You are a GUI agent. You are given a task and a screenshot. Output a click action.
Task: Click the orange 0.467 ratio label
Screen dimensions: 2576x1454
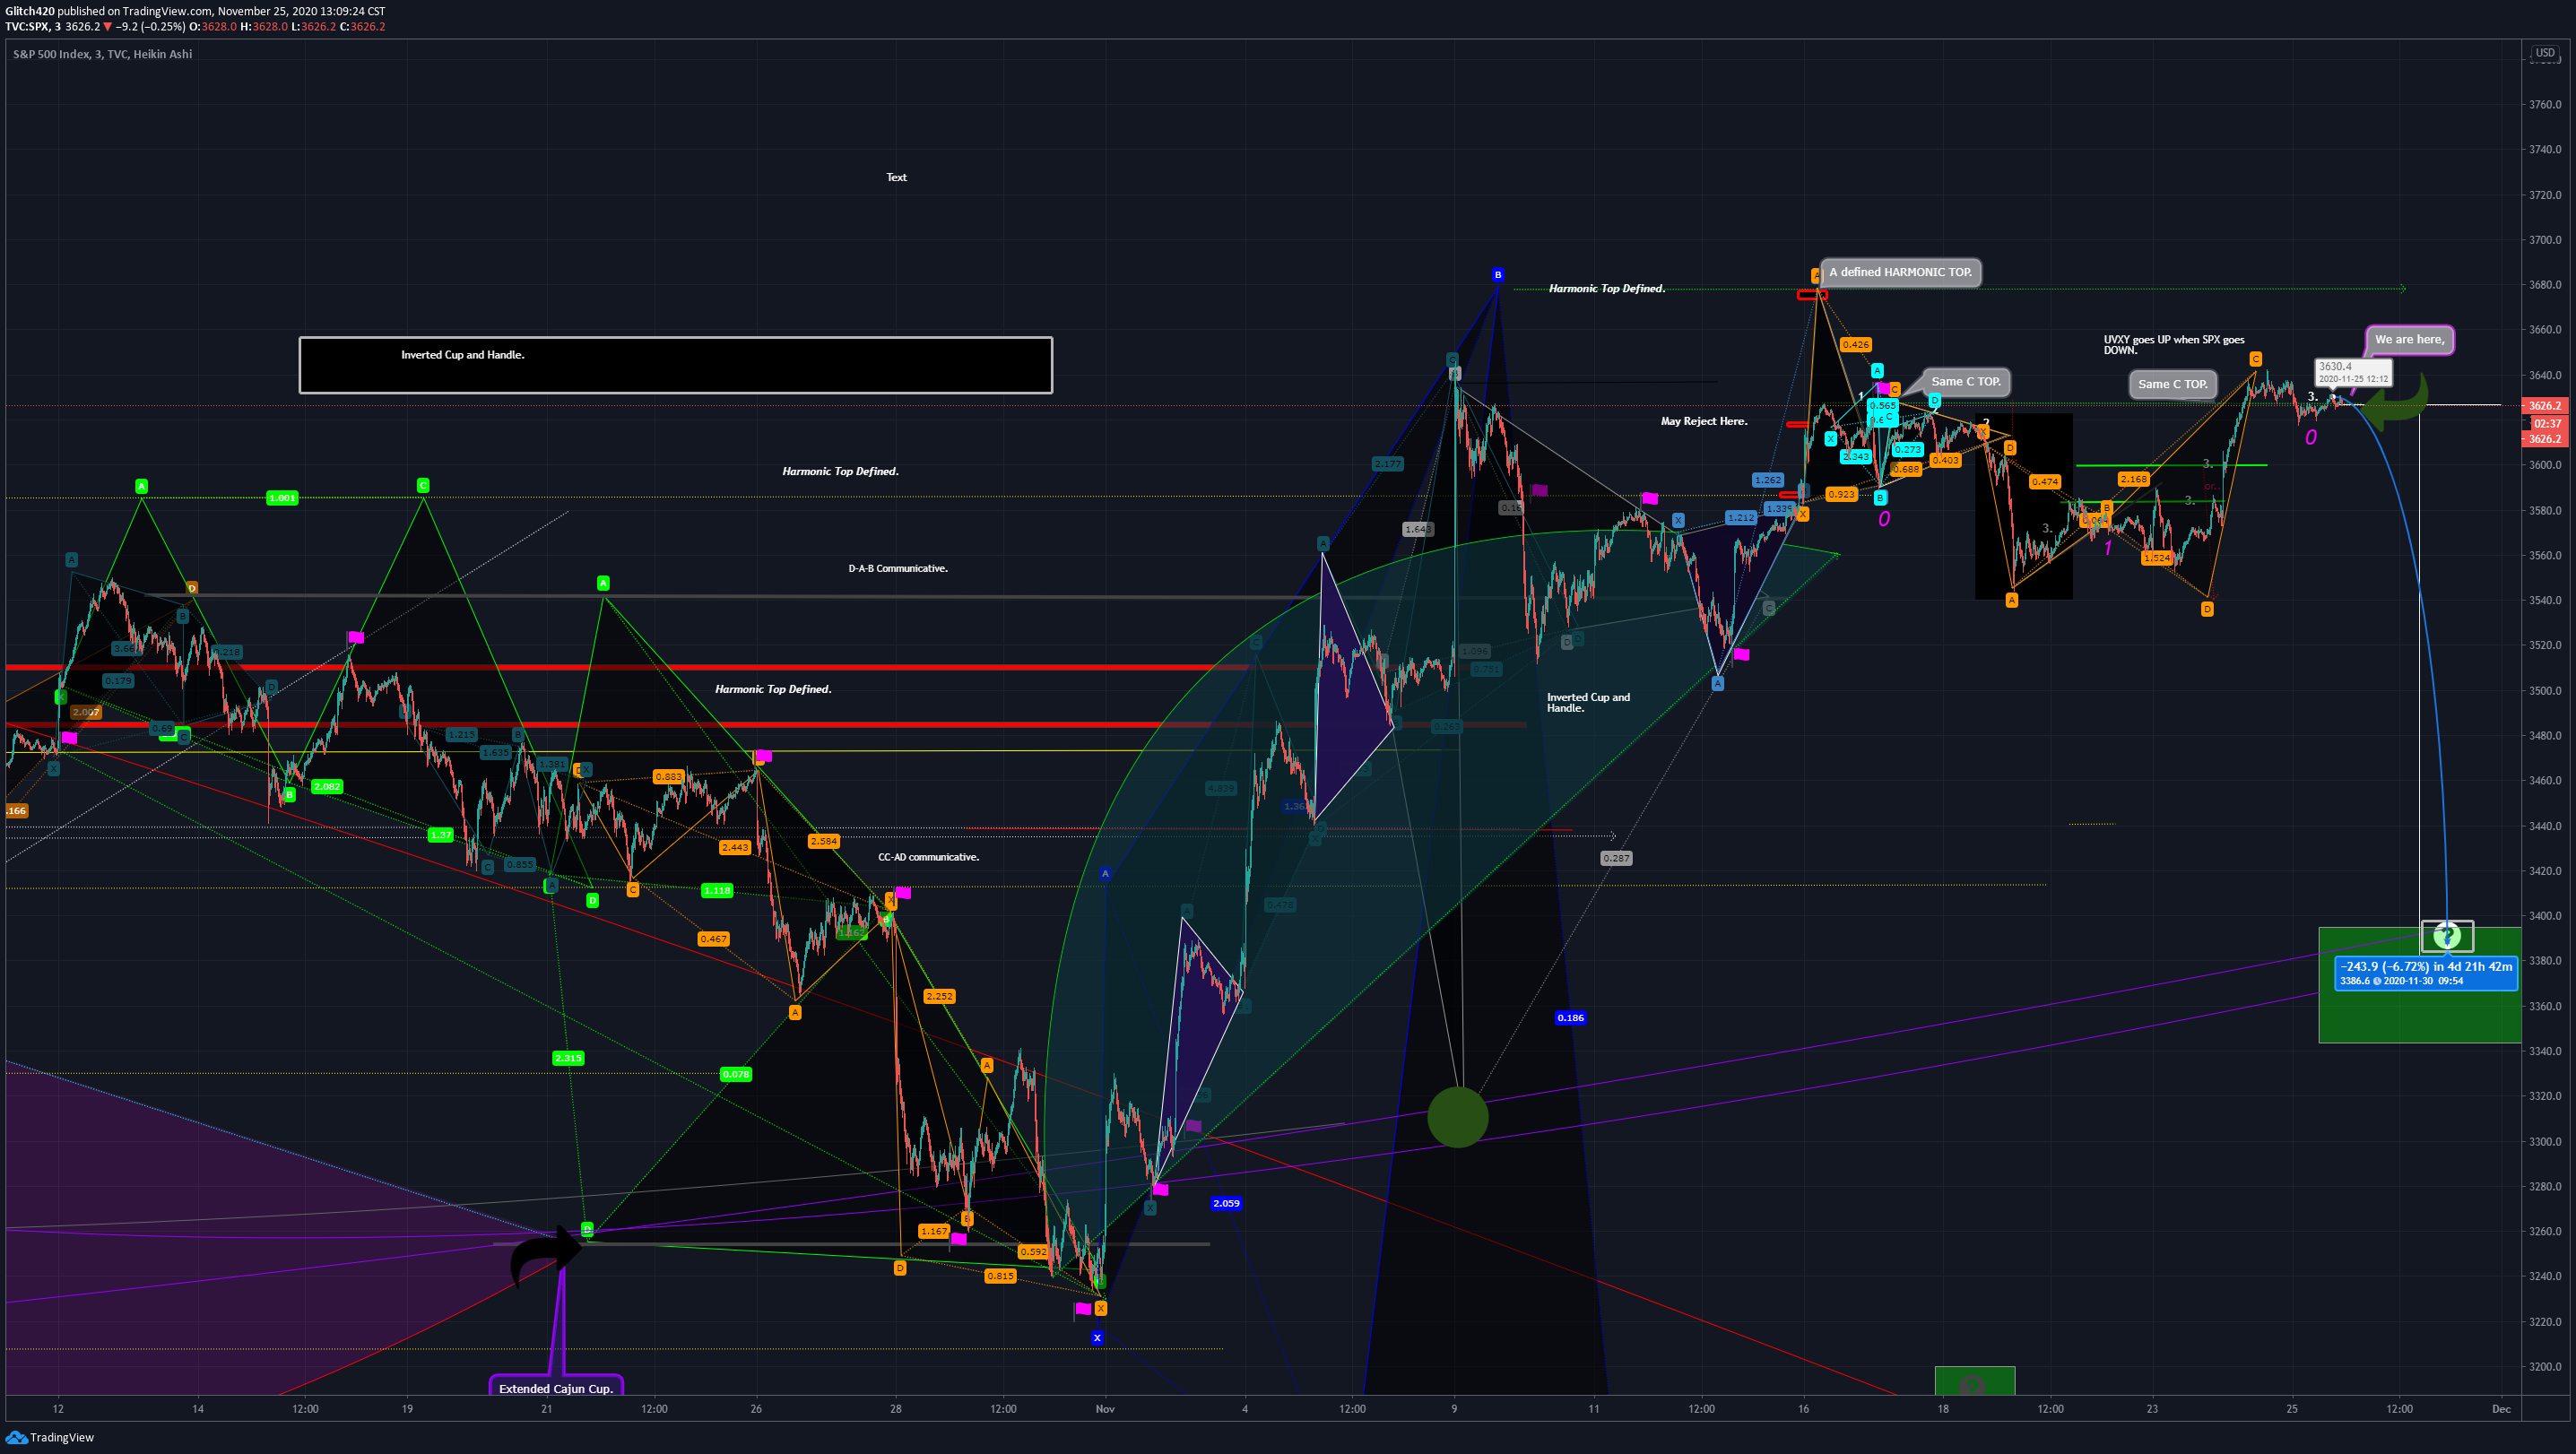pos(713,939)
